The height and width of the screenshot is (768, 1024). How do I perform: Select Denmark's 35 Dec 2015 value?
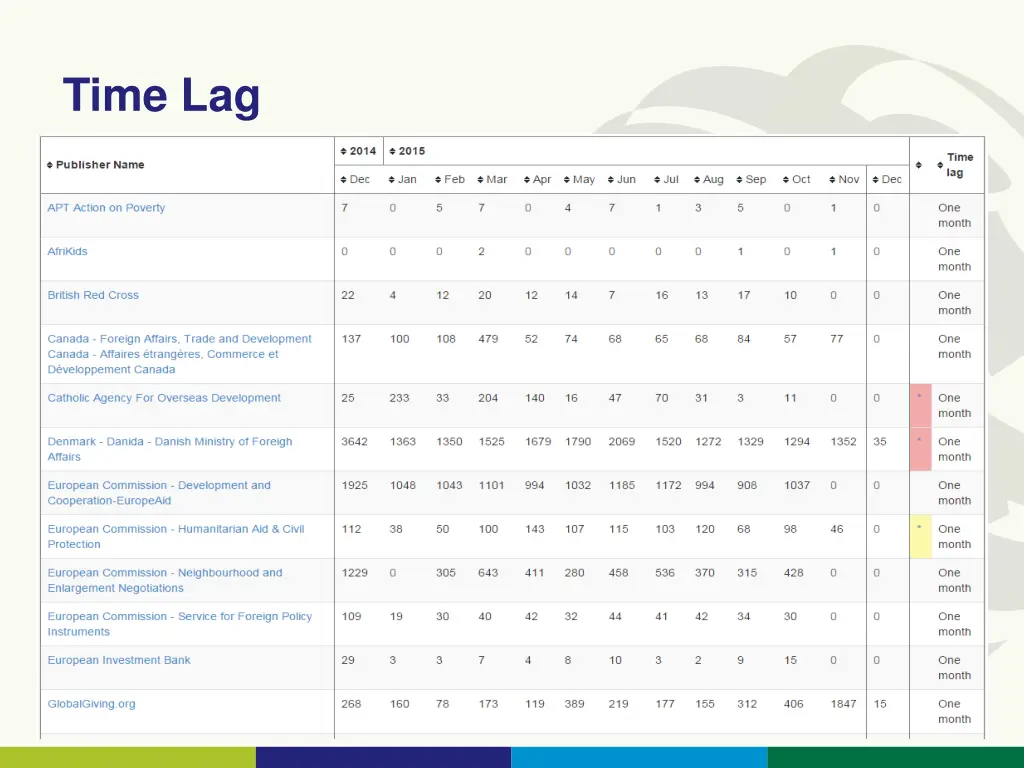click(x=880, y=441)
